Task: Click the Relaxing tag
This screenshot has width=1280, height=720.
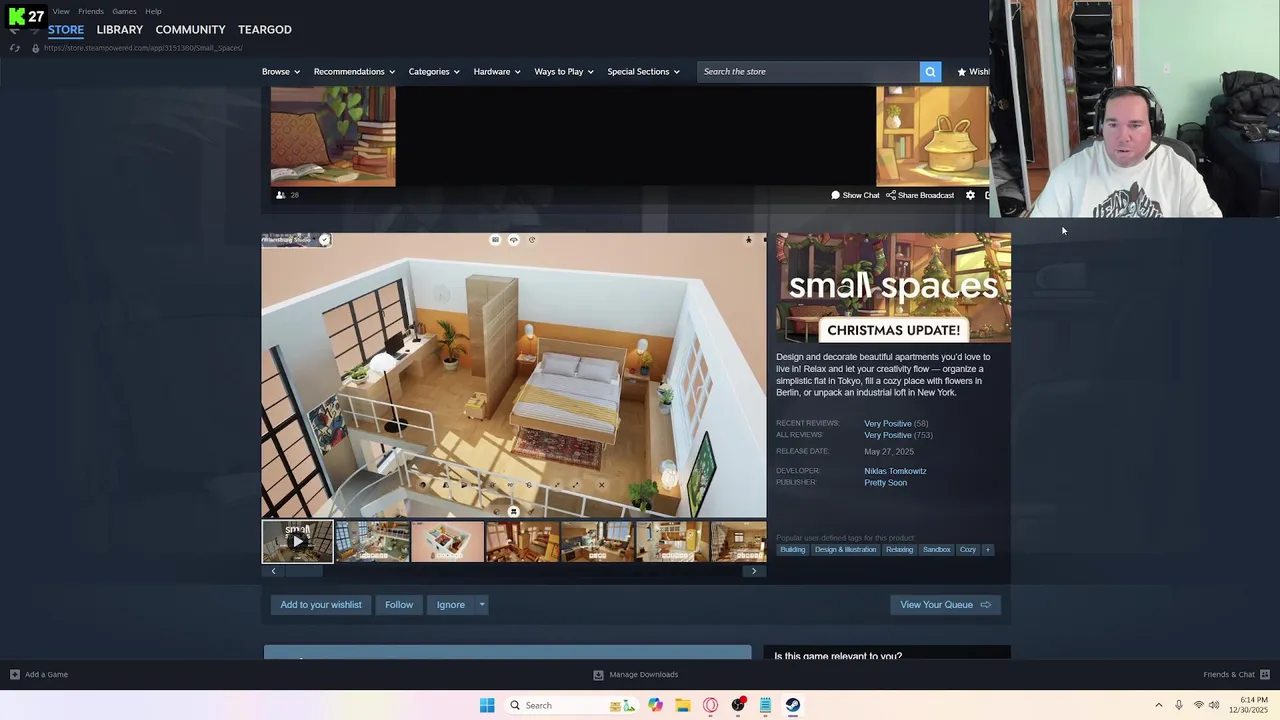Action: pos(899,549)
